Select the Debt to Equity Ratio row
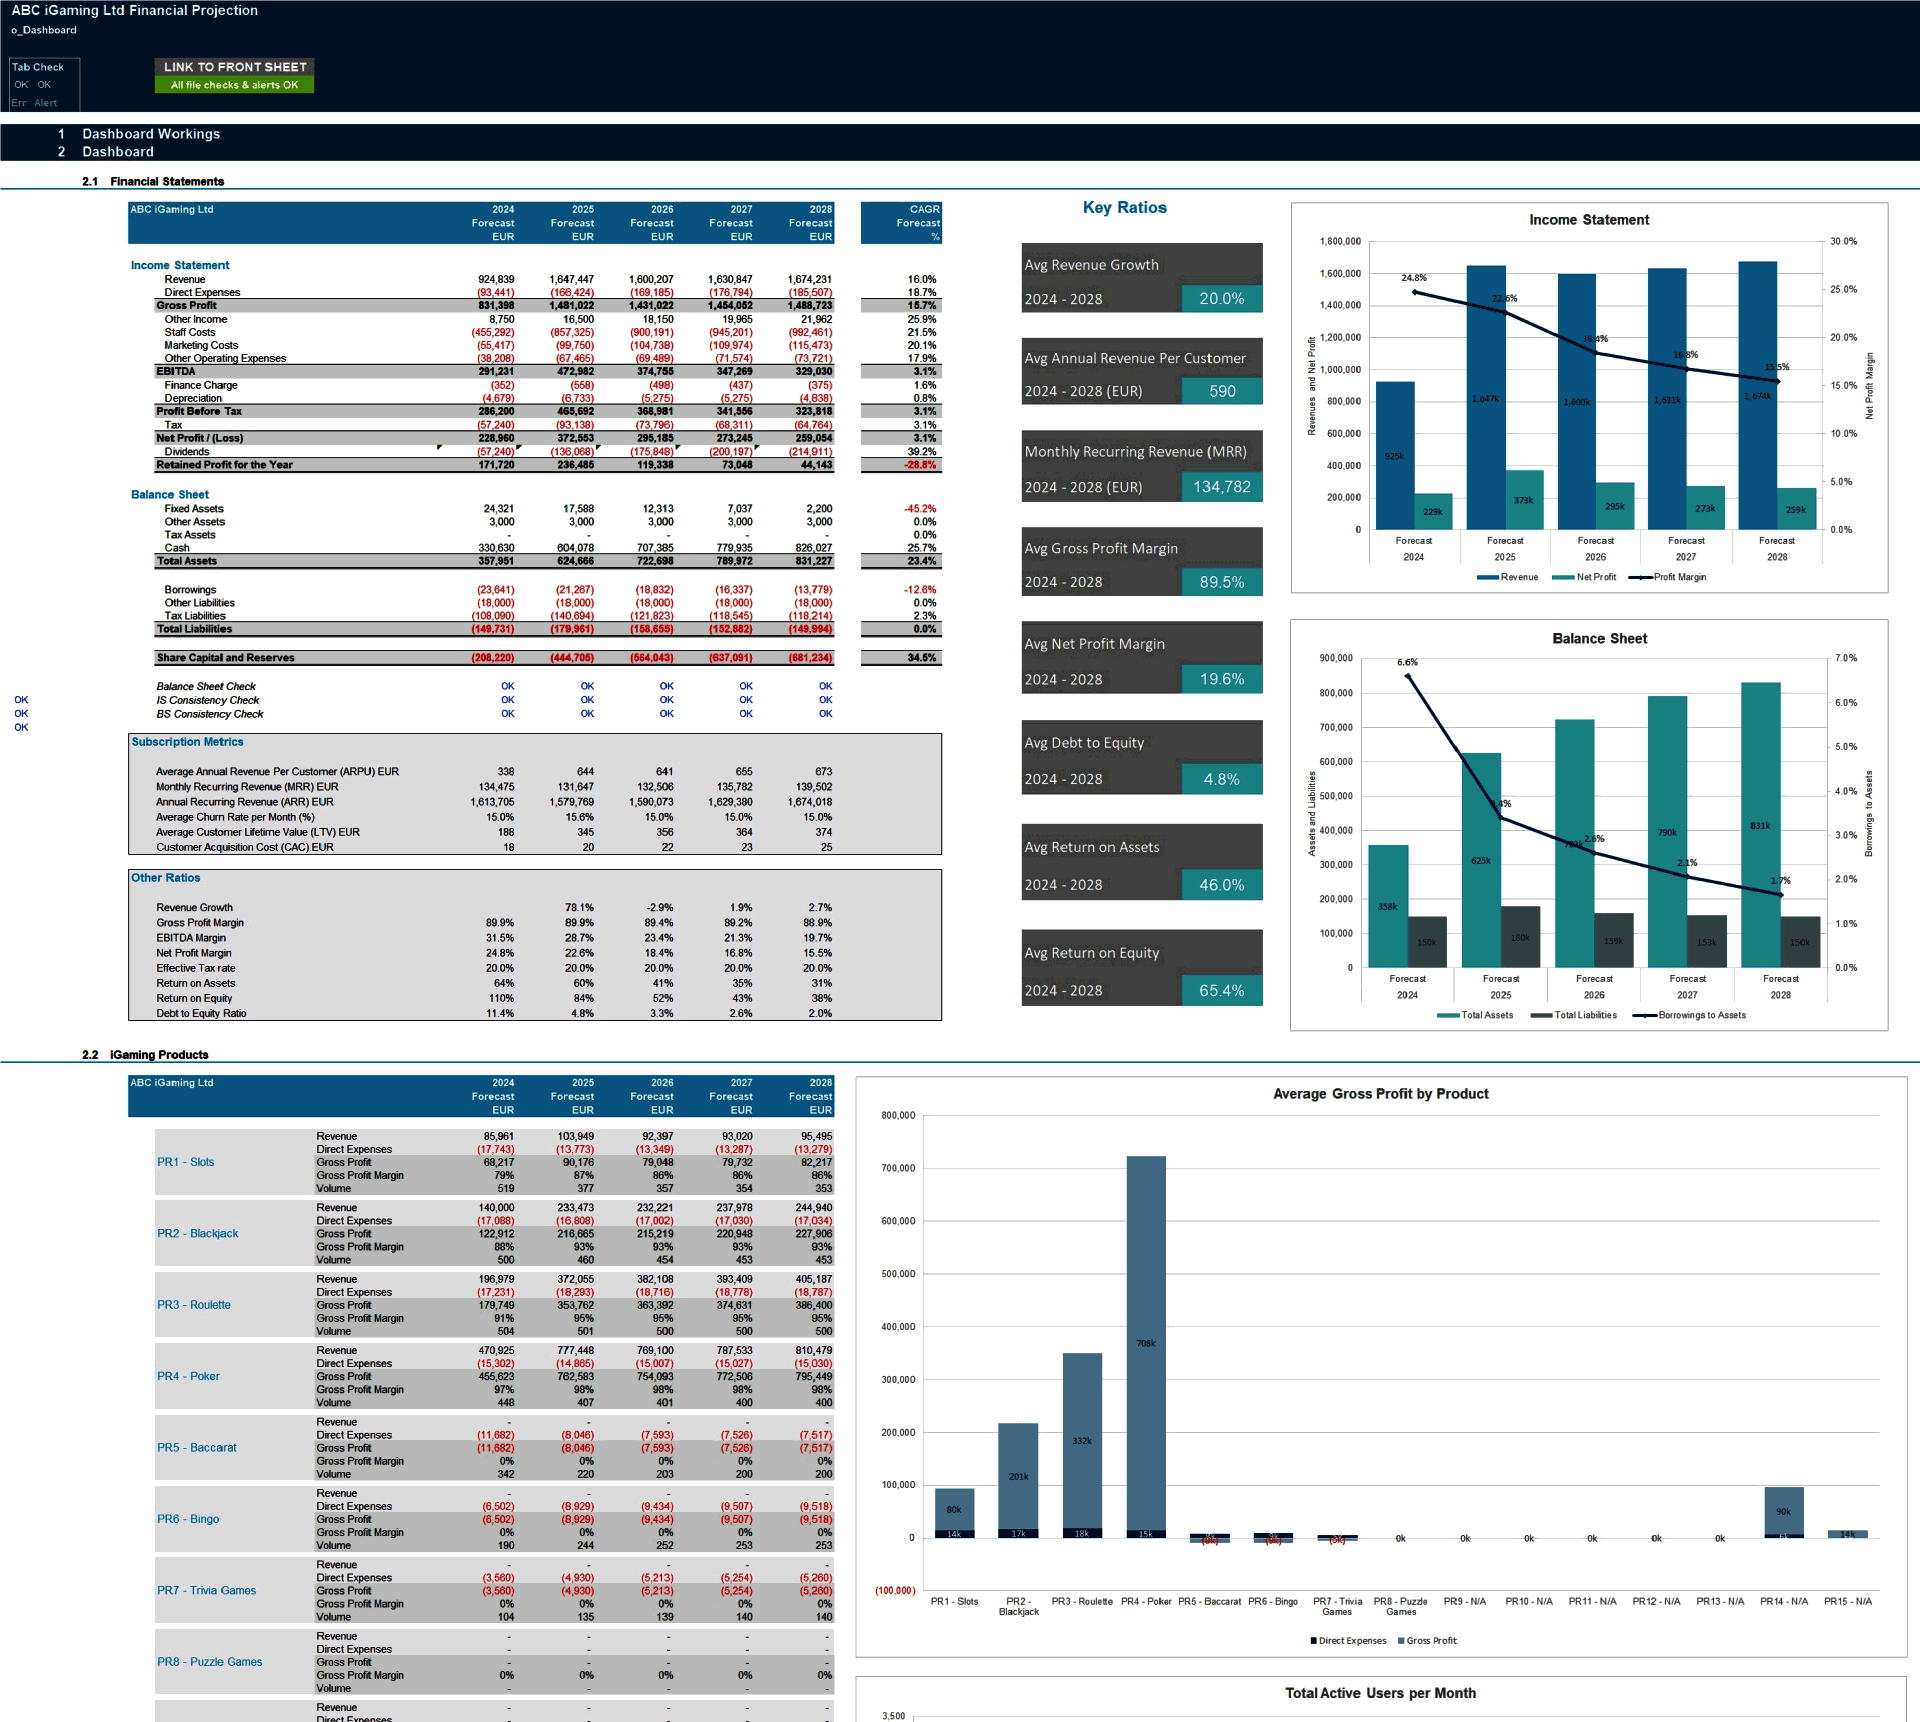 (x=494, y=1013)
